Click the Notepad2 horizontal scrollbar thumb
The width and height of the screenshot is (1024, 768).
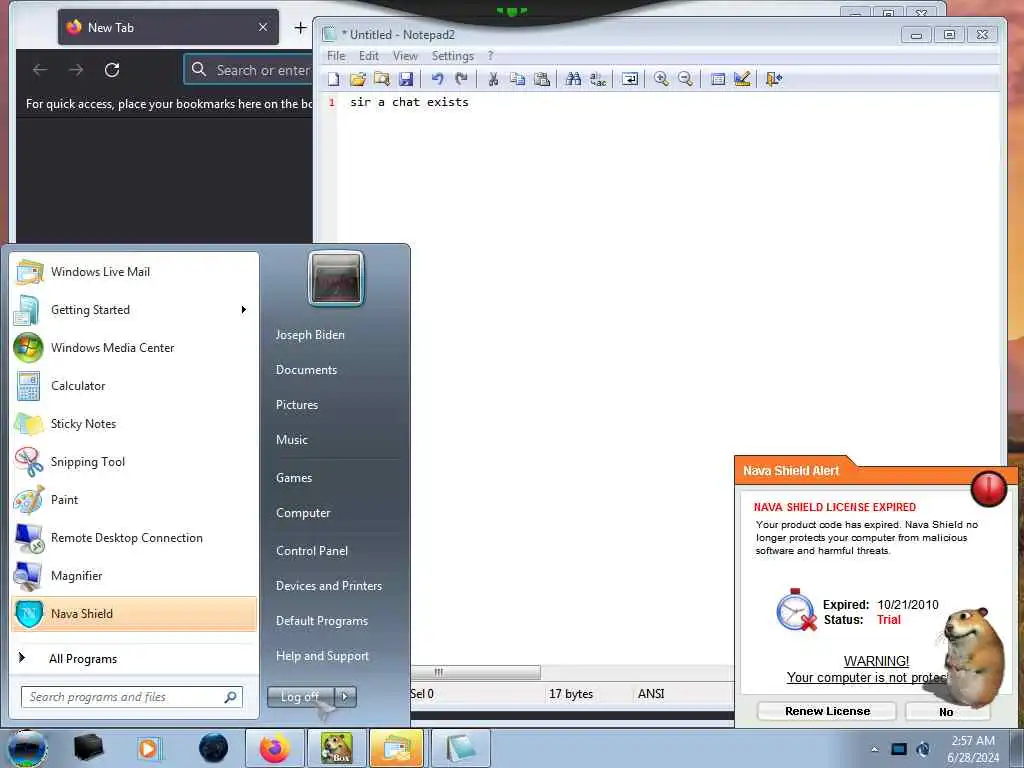pos(475,672)
